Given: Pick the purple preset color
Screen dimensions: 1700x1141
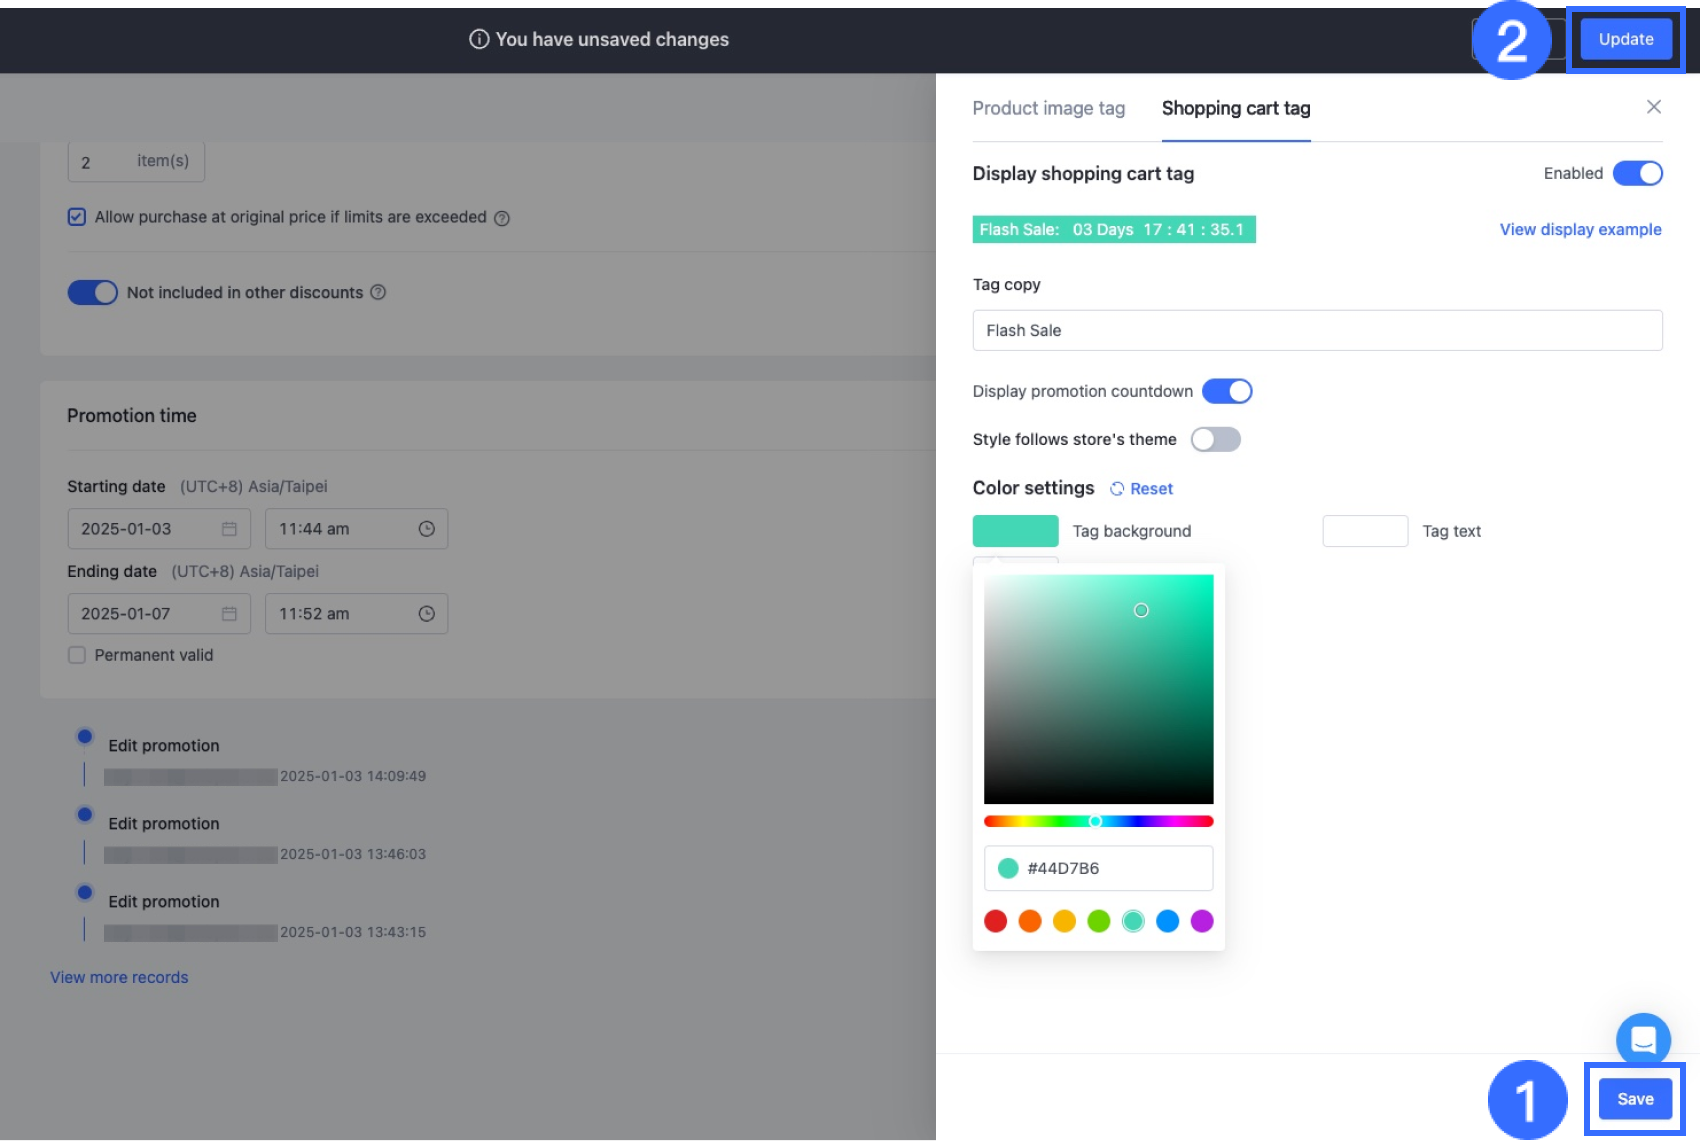Looking at the screenshot, I should [x=1202, y=921].
